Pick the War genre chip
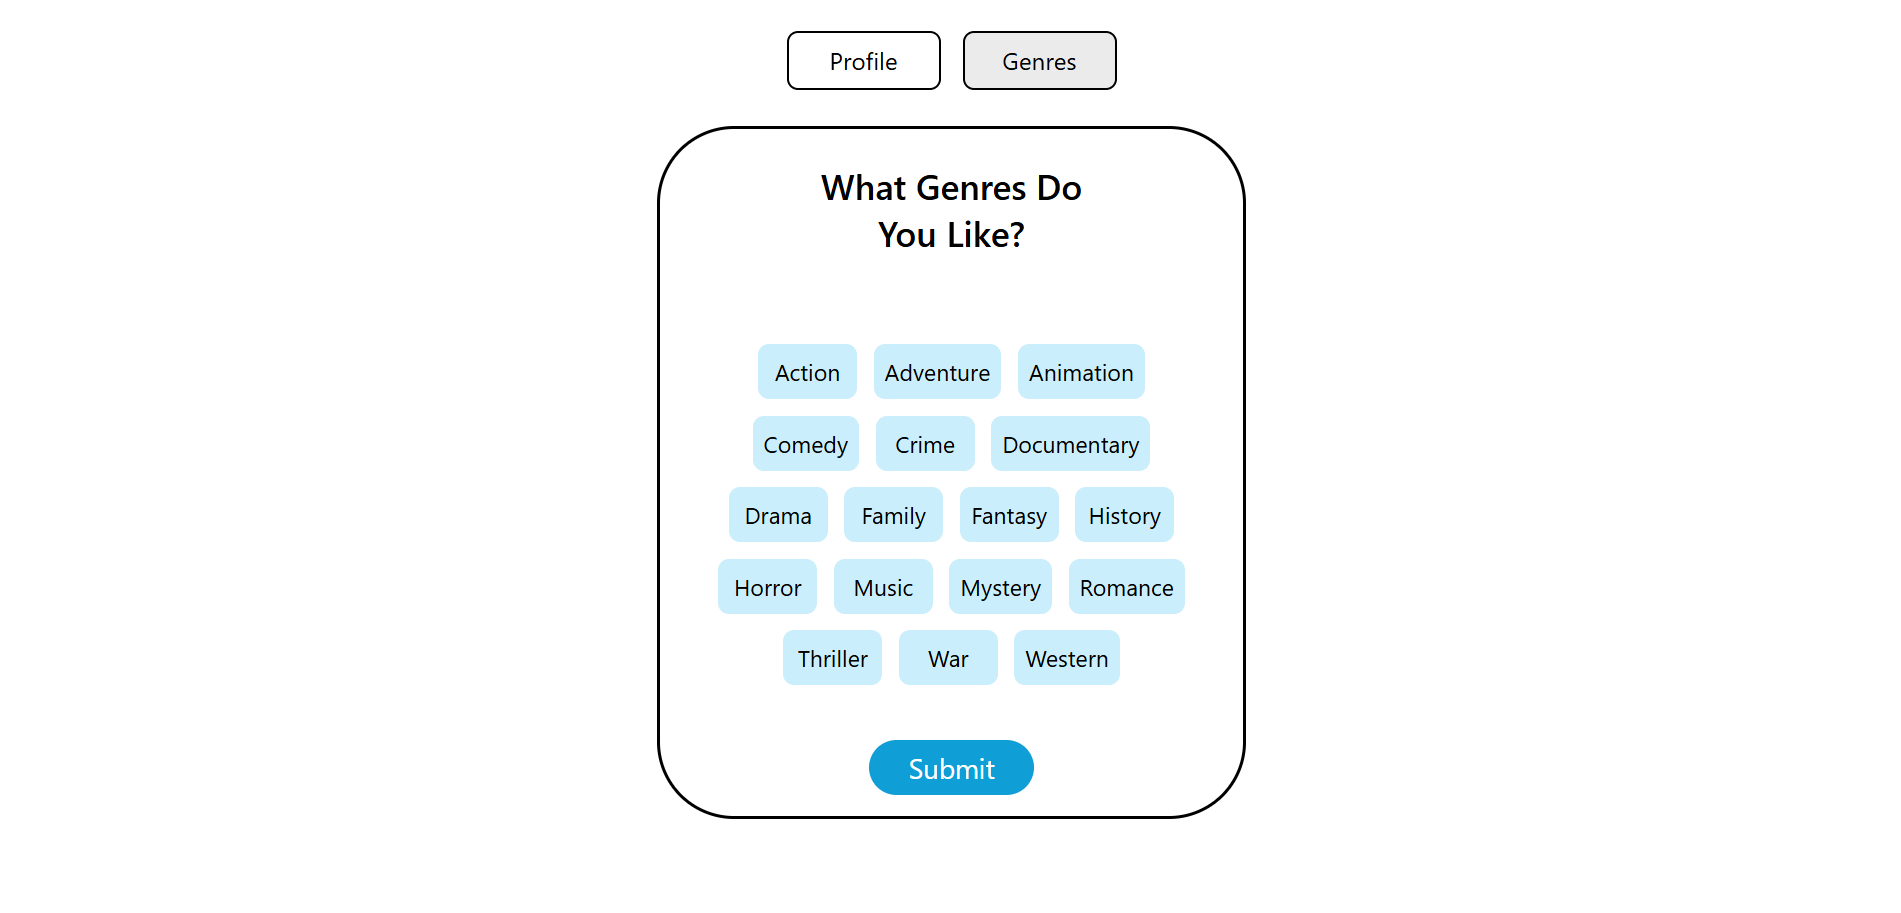The height and width of the screenshot is (913, 1901). click(x=948, y=658)
